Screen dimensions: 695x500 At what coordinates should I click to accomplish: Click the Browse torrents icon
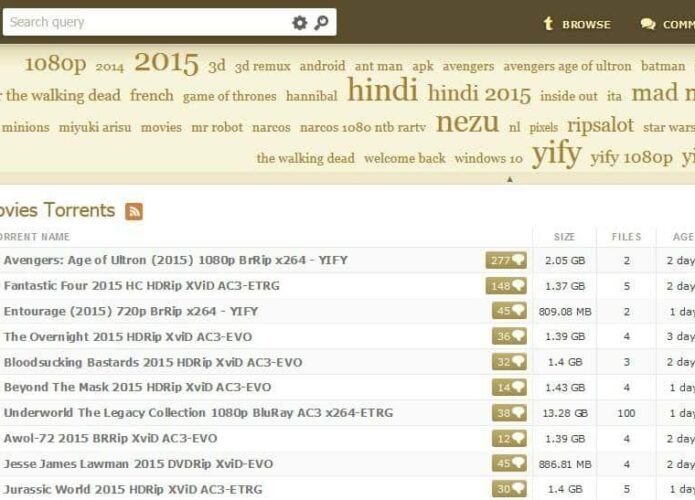coord(548,23)
